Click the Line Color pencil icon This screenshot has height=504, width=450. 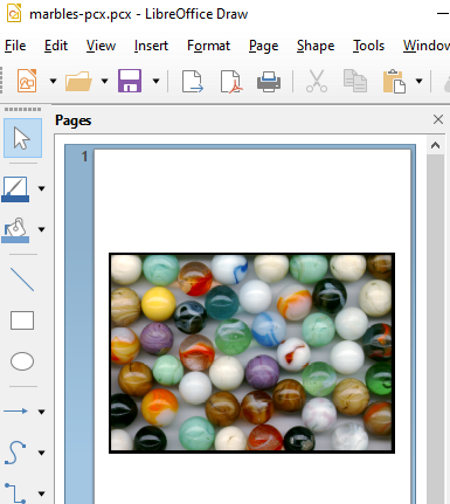pos(15,189)
